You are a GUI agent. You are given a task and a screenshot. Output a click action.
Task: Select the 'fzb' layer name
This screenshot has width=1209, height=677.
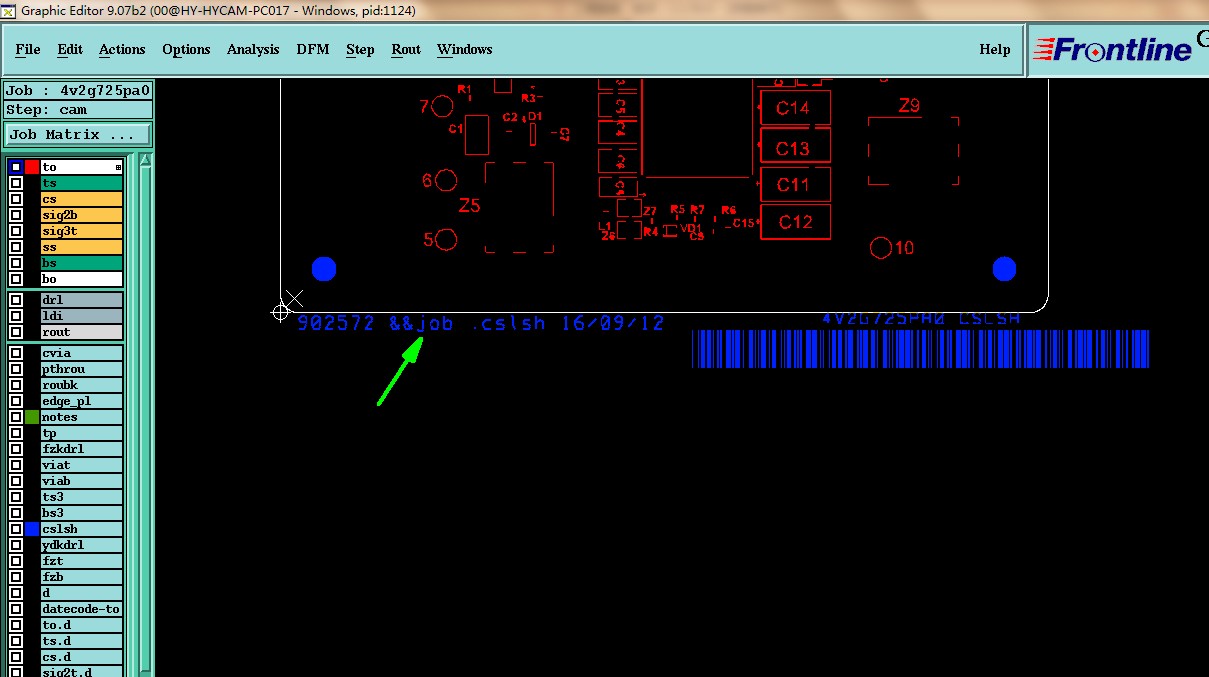[82, 577]
